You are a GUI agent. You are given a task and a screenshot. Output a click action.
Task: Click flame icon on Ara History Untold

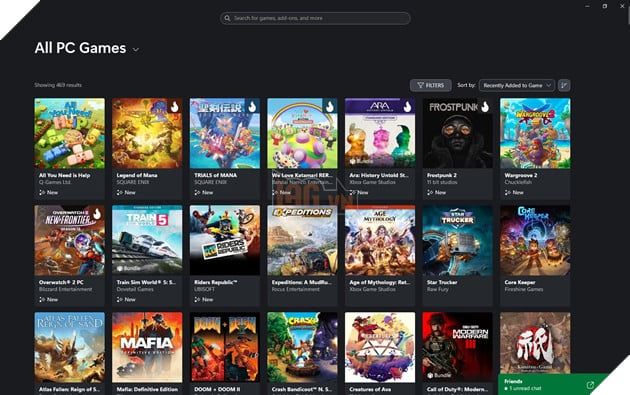coord(407,106)
